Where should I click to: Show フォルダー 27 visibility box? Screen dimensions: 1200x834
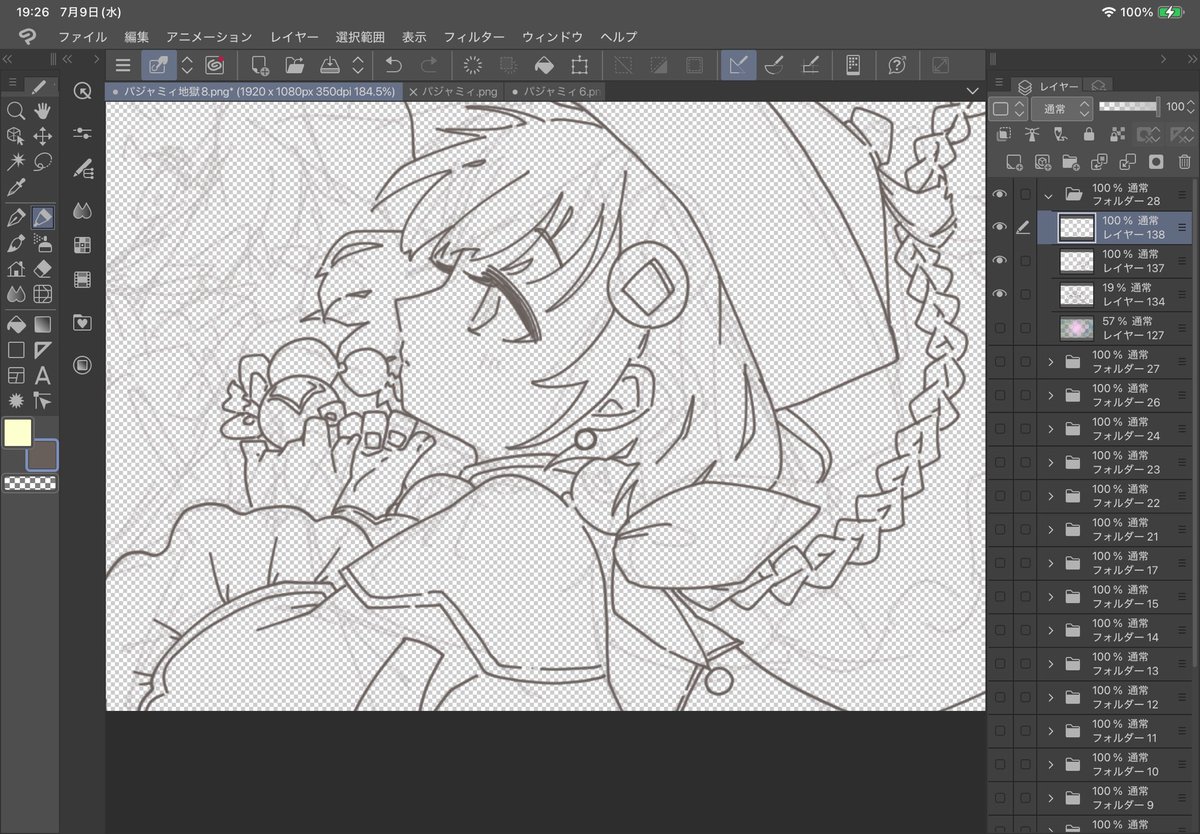tap(999, 361)
